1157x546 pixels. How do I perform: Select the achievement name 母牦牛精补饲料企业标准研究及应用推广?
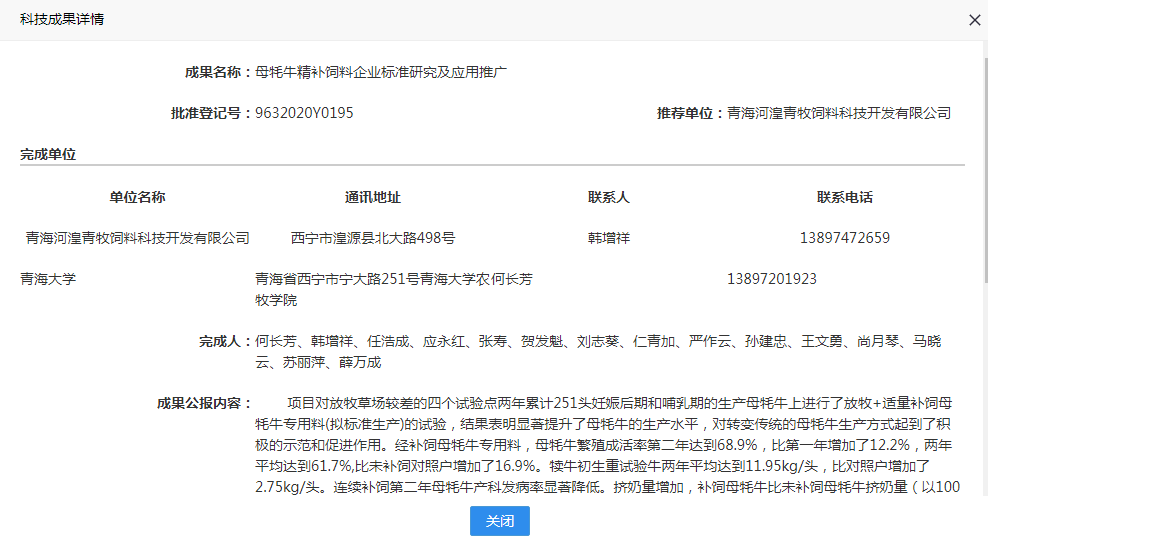click(381, 72)
